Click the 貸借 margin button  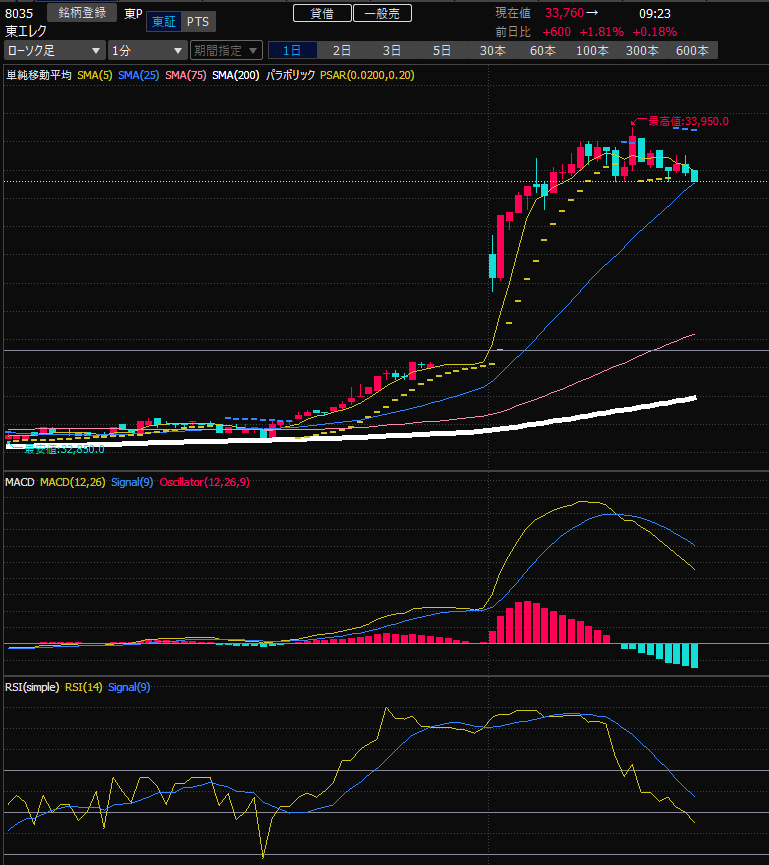coord(322,13)
